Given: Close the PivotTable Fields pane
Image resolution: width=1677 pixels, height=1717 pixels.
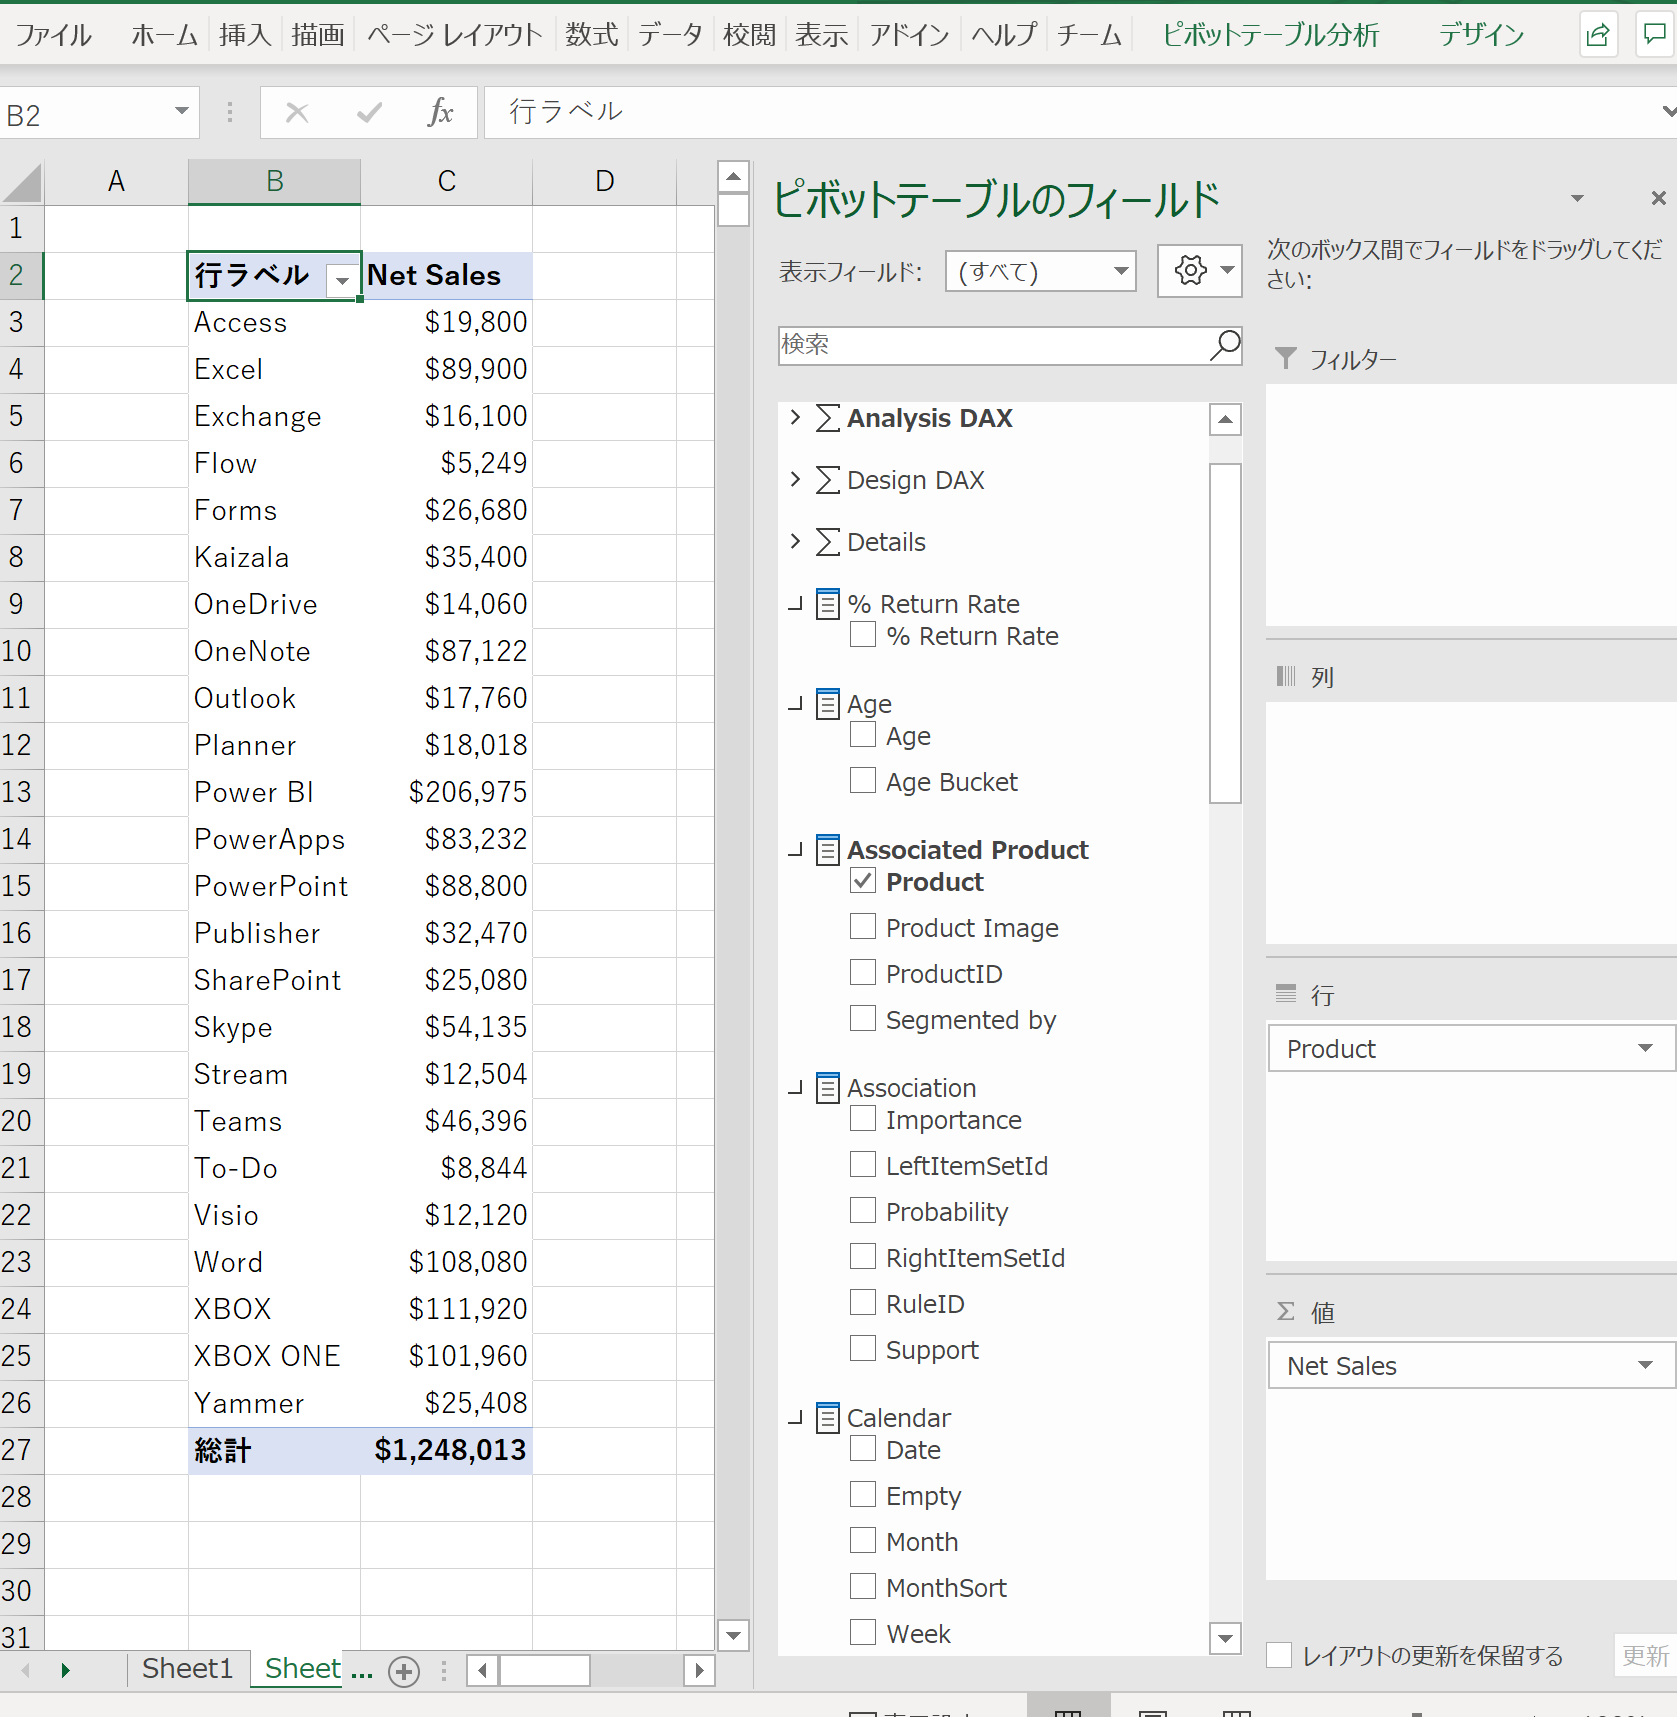Looking at the screenshot, I should click(1658, 198).
